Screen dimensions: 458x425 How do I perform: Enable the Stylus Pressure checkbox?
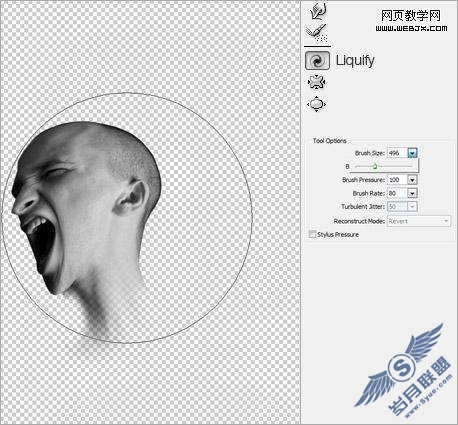point(312,234)
